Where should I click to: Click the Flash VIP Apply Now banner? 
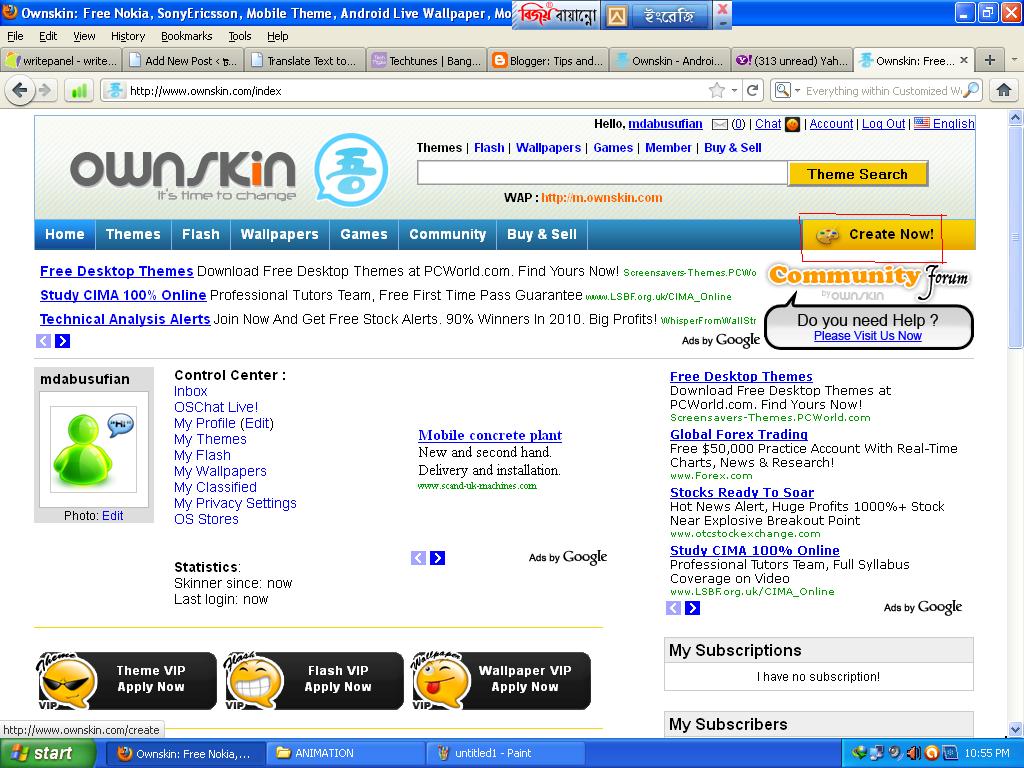click(x=314, y=680)
